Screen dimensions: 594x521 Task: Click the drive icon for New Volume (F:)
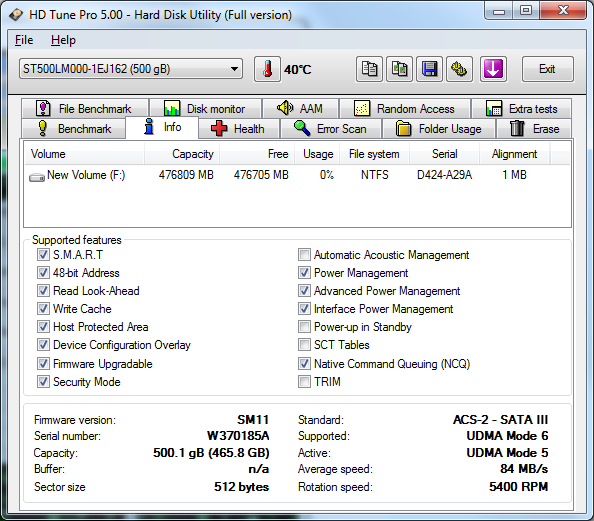coord(37,177)
